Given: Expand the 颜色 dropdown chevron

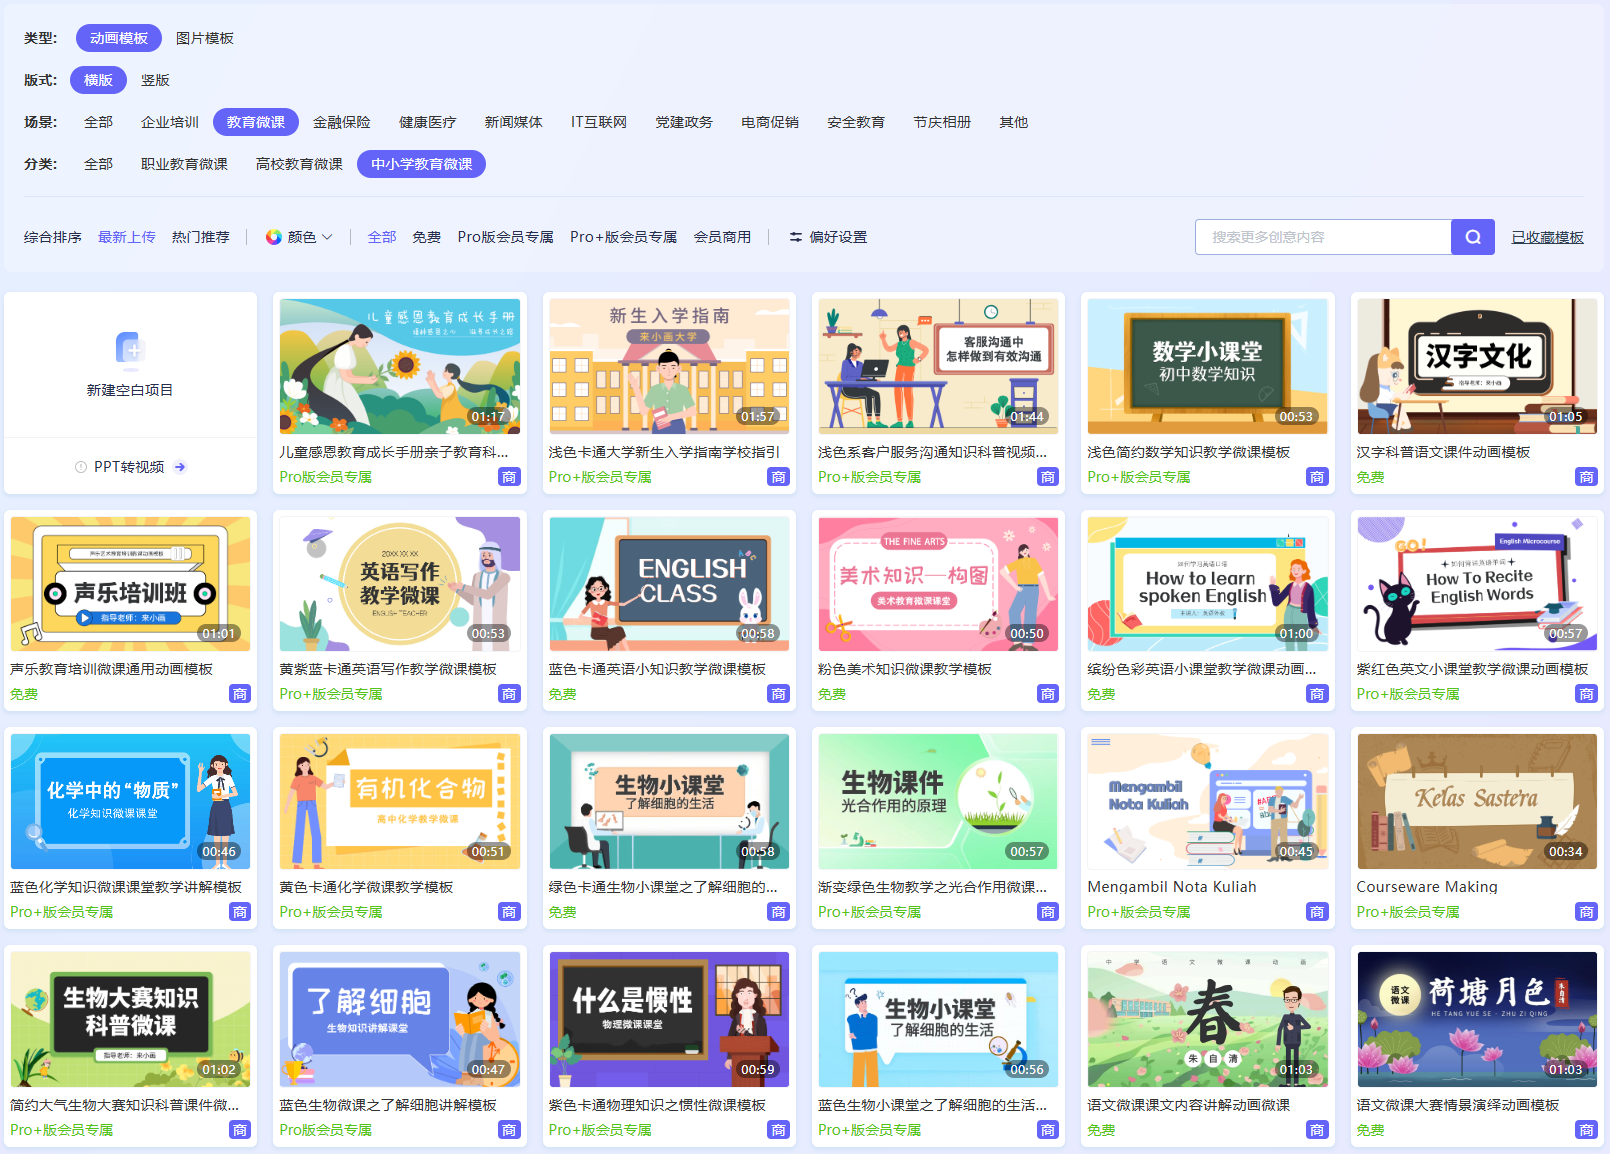Looking at the screenshot, I should (x=327, y=237).
